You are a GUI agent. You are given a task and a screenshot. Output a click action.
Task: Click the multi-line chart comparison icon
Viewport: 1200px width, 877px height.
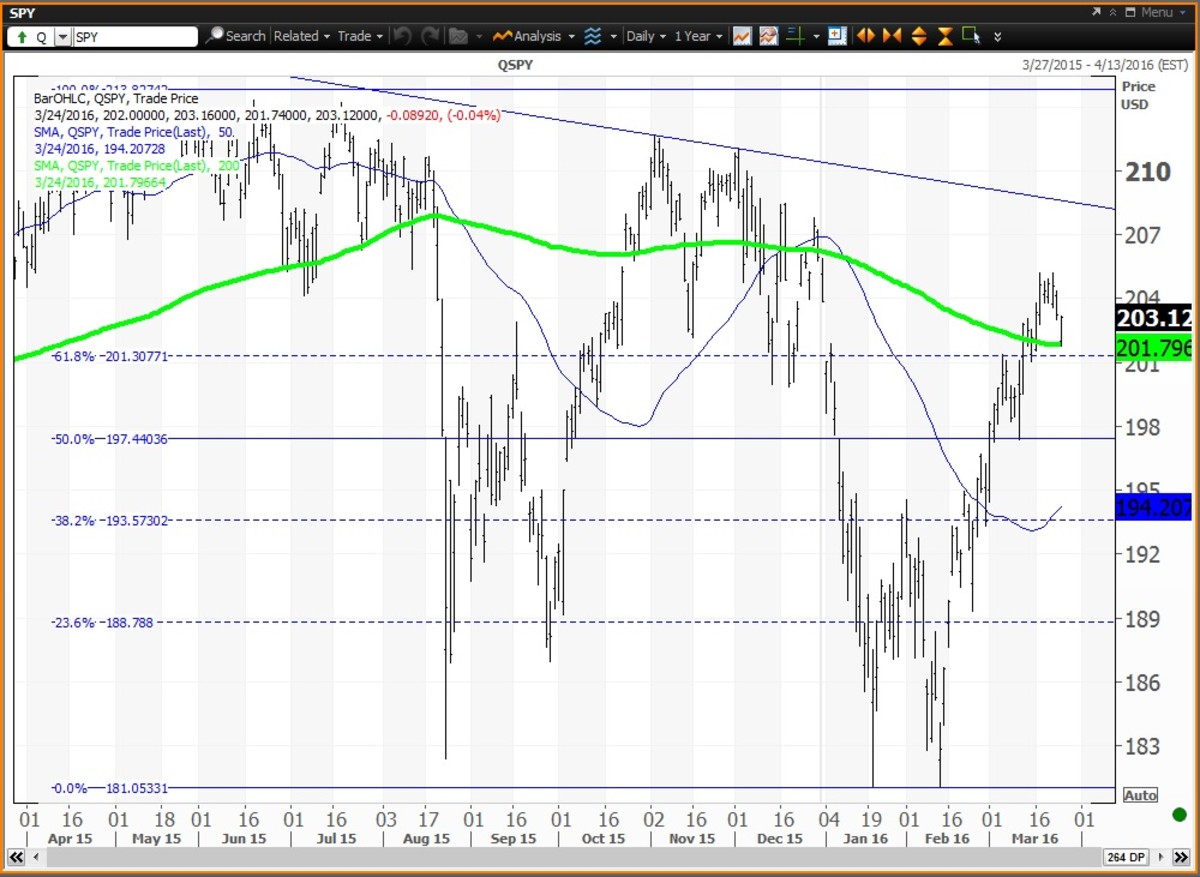click(769, 36)
